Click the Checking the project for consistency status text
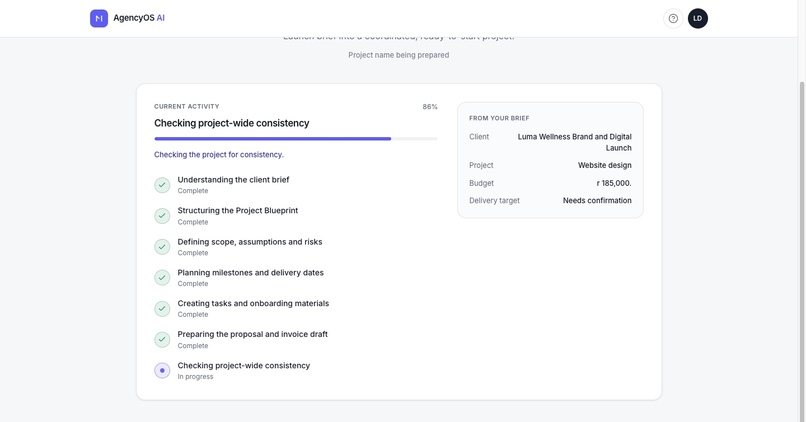Screen dimensions: 806x422 (x=219, y=155)
